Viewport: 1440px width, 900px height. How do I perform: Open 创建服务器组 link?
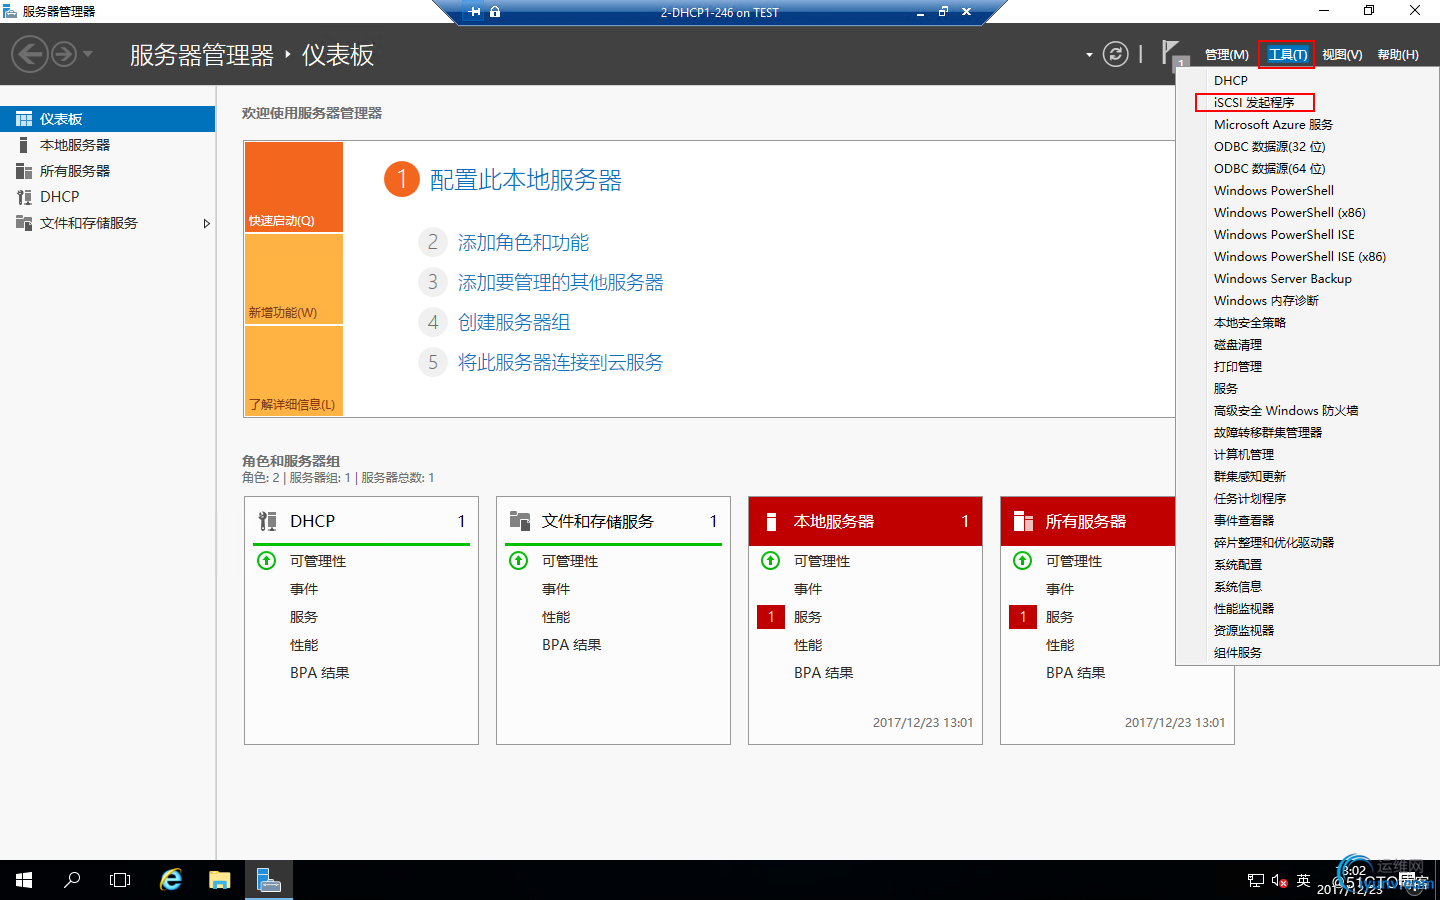pos(514,323)
